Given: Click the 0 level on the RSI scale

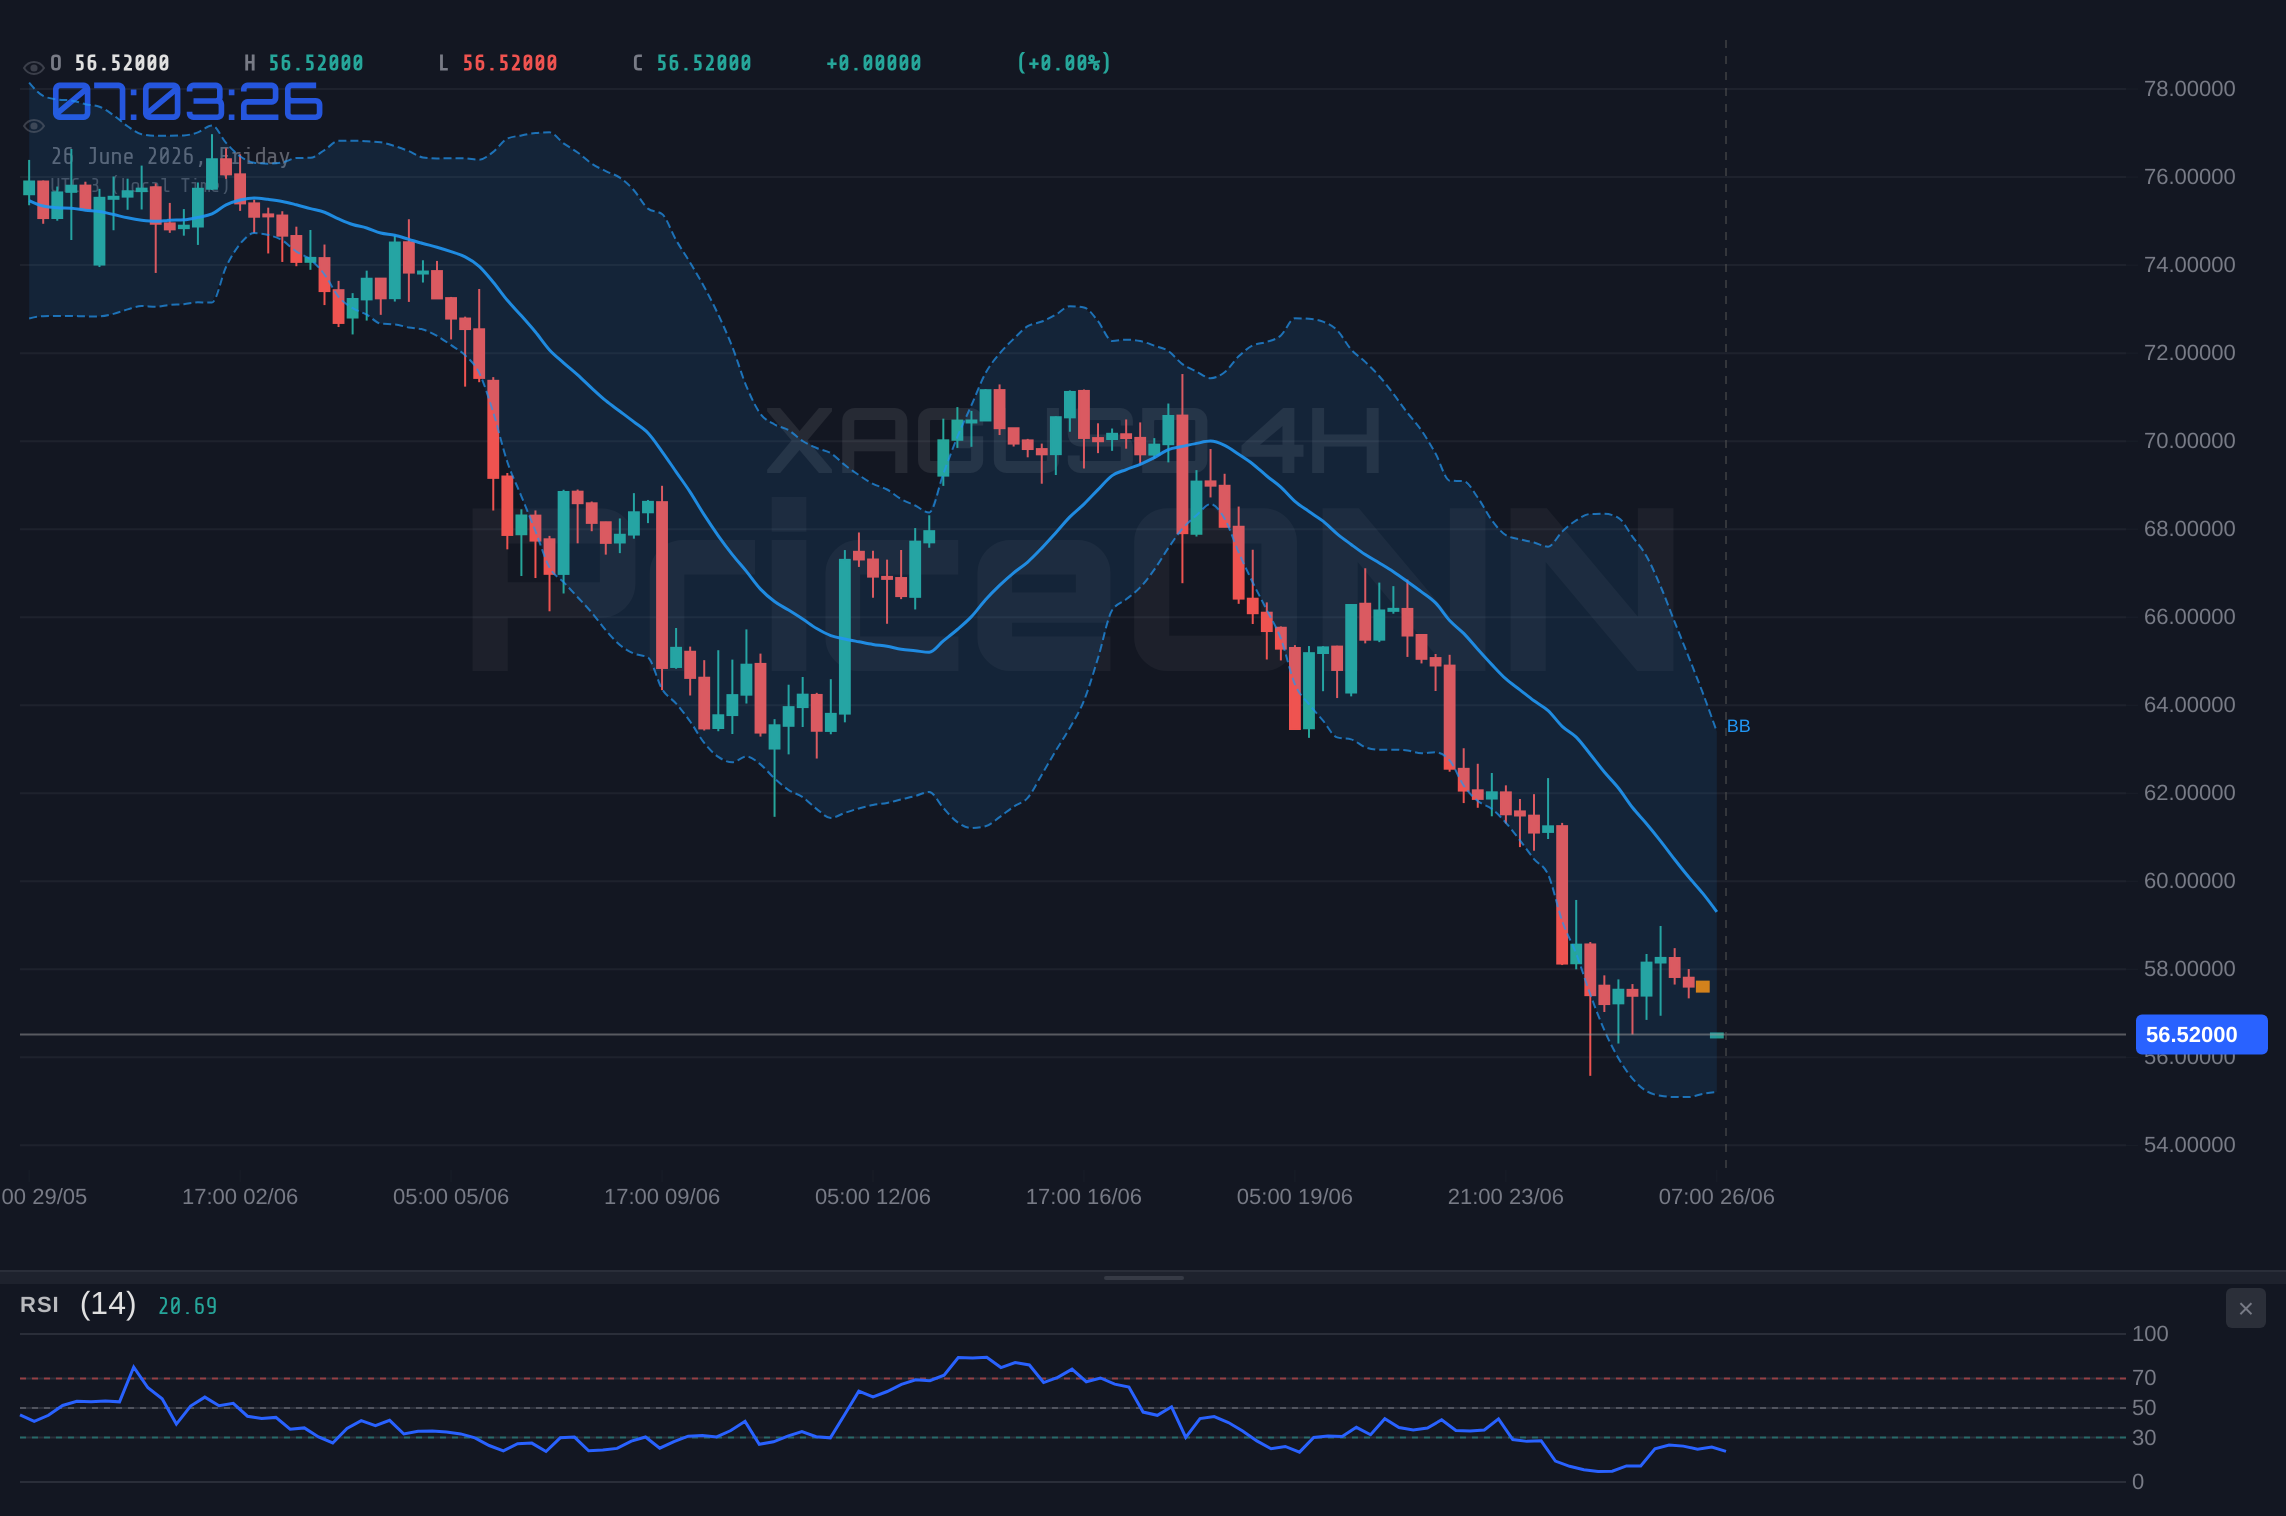Looking at the screenshot, I should pos(2138,1482).
